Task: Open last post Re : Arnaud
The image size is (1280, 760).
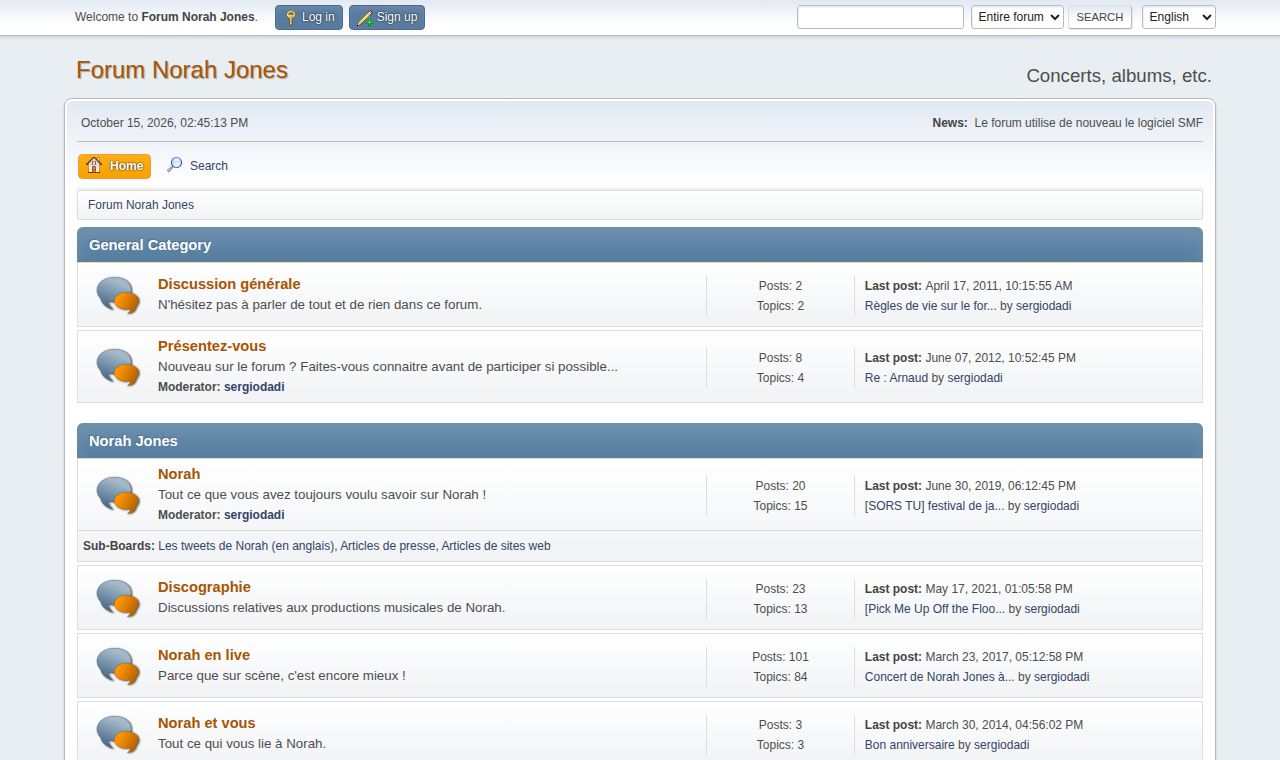Action: pos(896,378)
